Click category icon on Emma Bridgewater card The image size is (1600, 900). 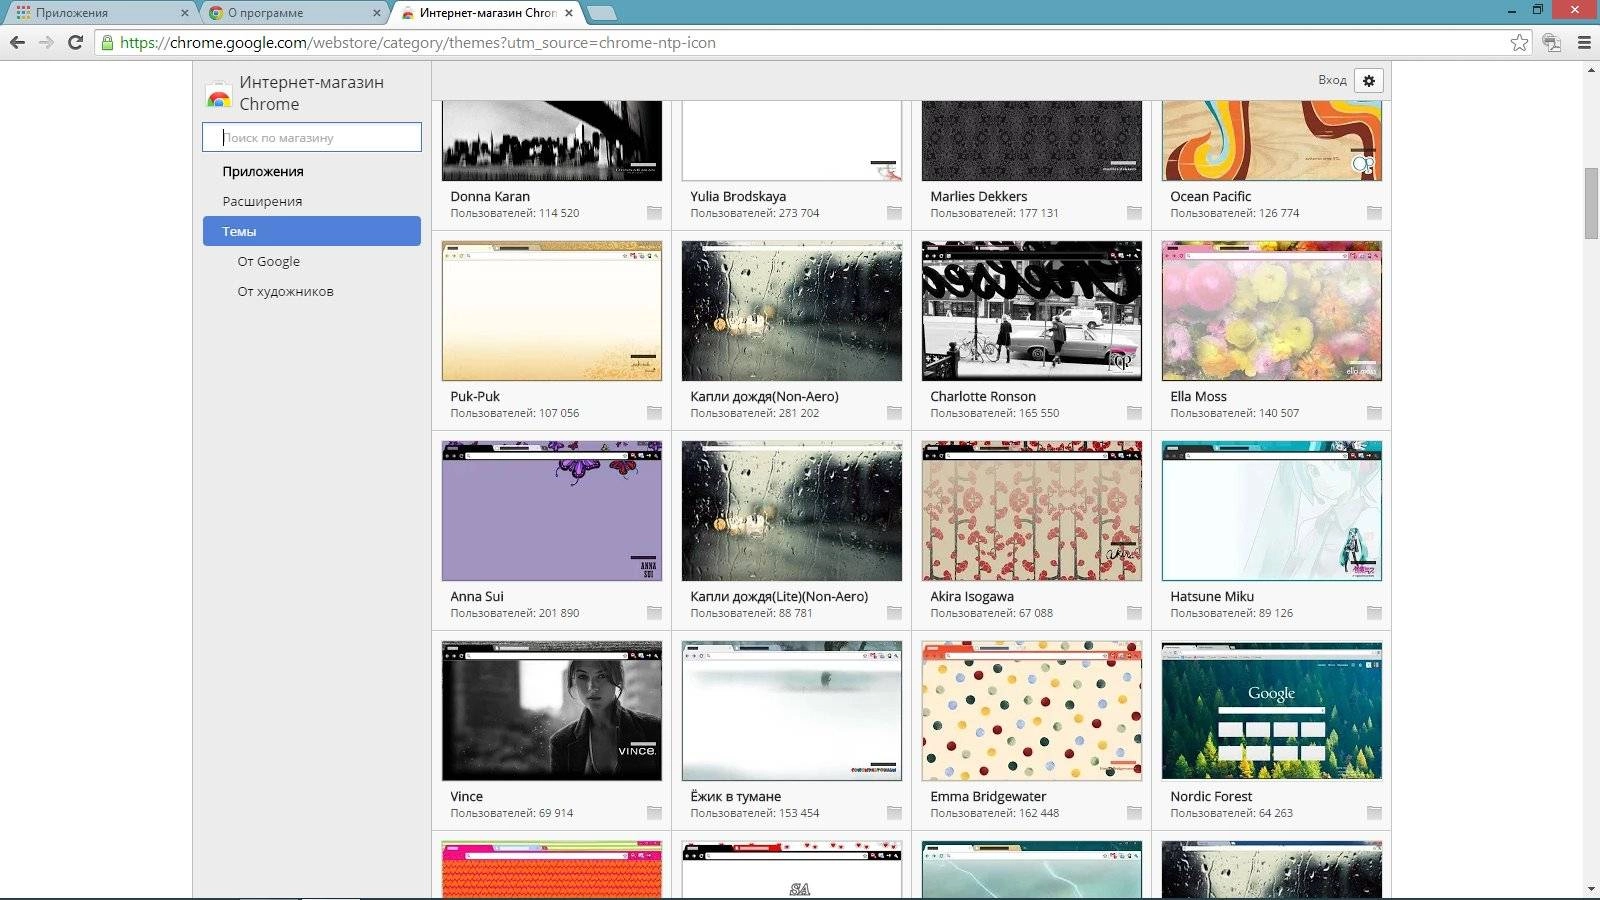(x=1134, y=813)
